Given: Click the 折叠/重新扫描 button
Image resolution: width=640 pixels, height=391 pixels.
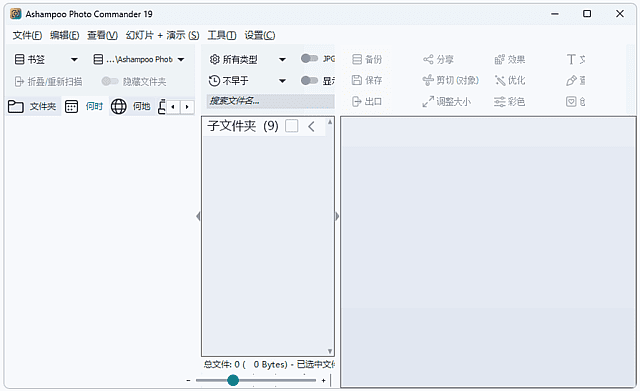Looking at the screenshot, I should click(x=48, y=82).
